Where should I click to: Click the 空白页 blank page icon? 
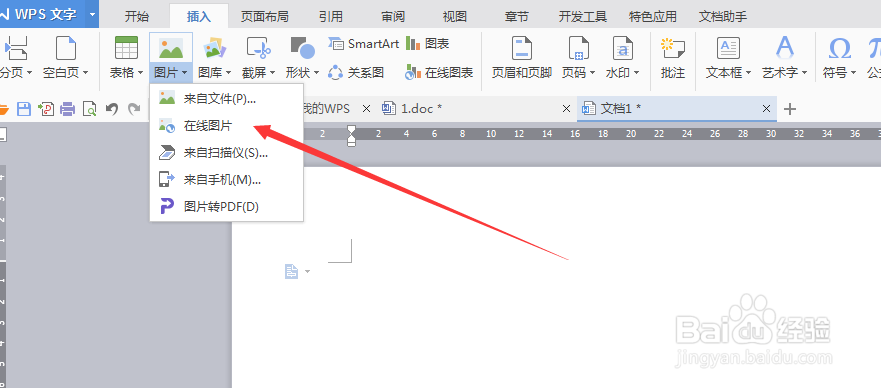click(66, 48)
